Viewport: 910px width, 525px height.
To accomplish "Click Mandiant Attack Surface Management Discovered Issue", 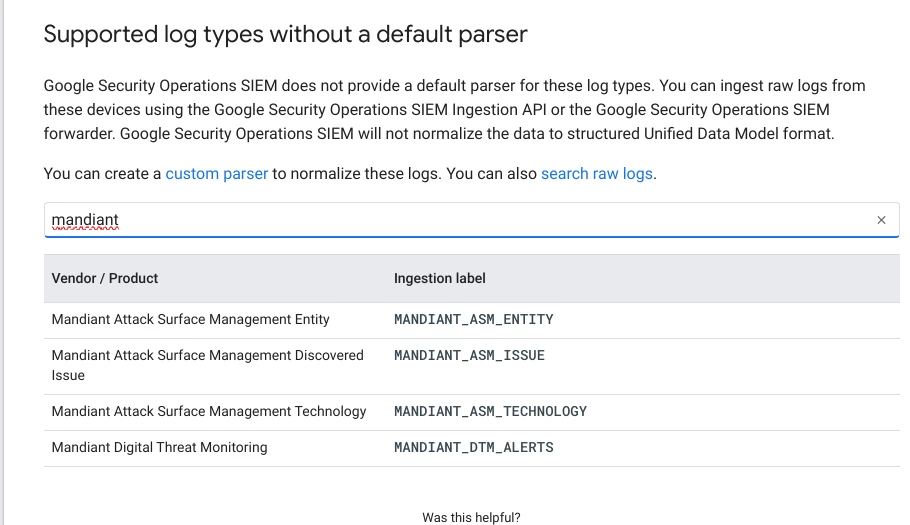I will (x=207, y=365).
